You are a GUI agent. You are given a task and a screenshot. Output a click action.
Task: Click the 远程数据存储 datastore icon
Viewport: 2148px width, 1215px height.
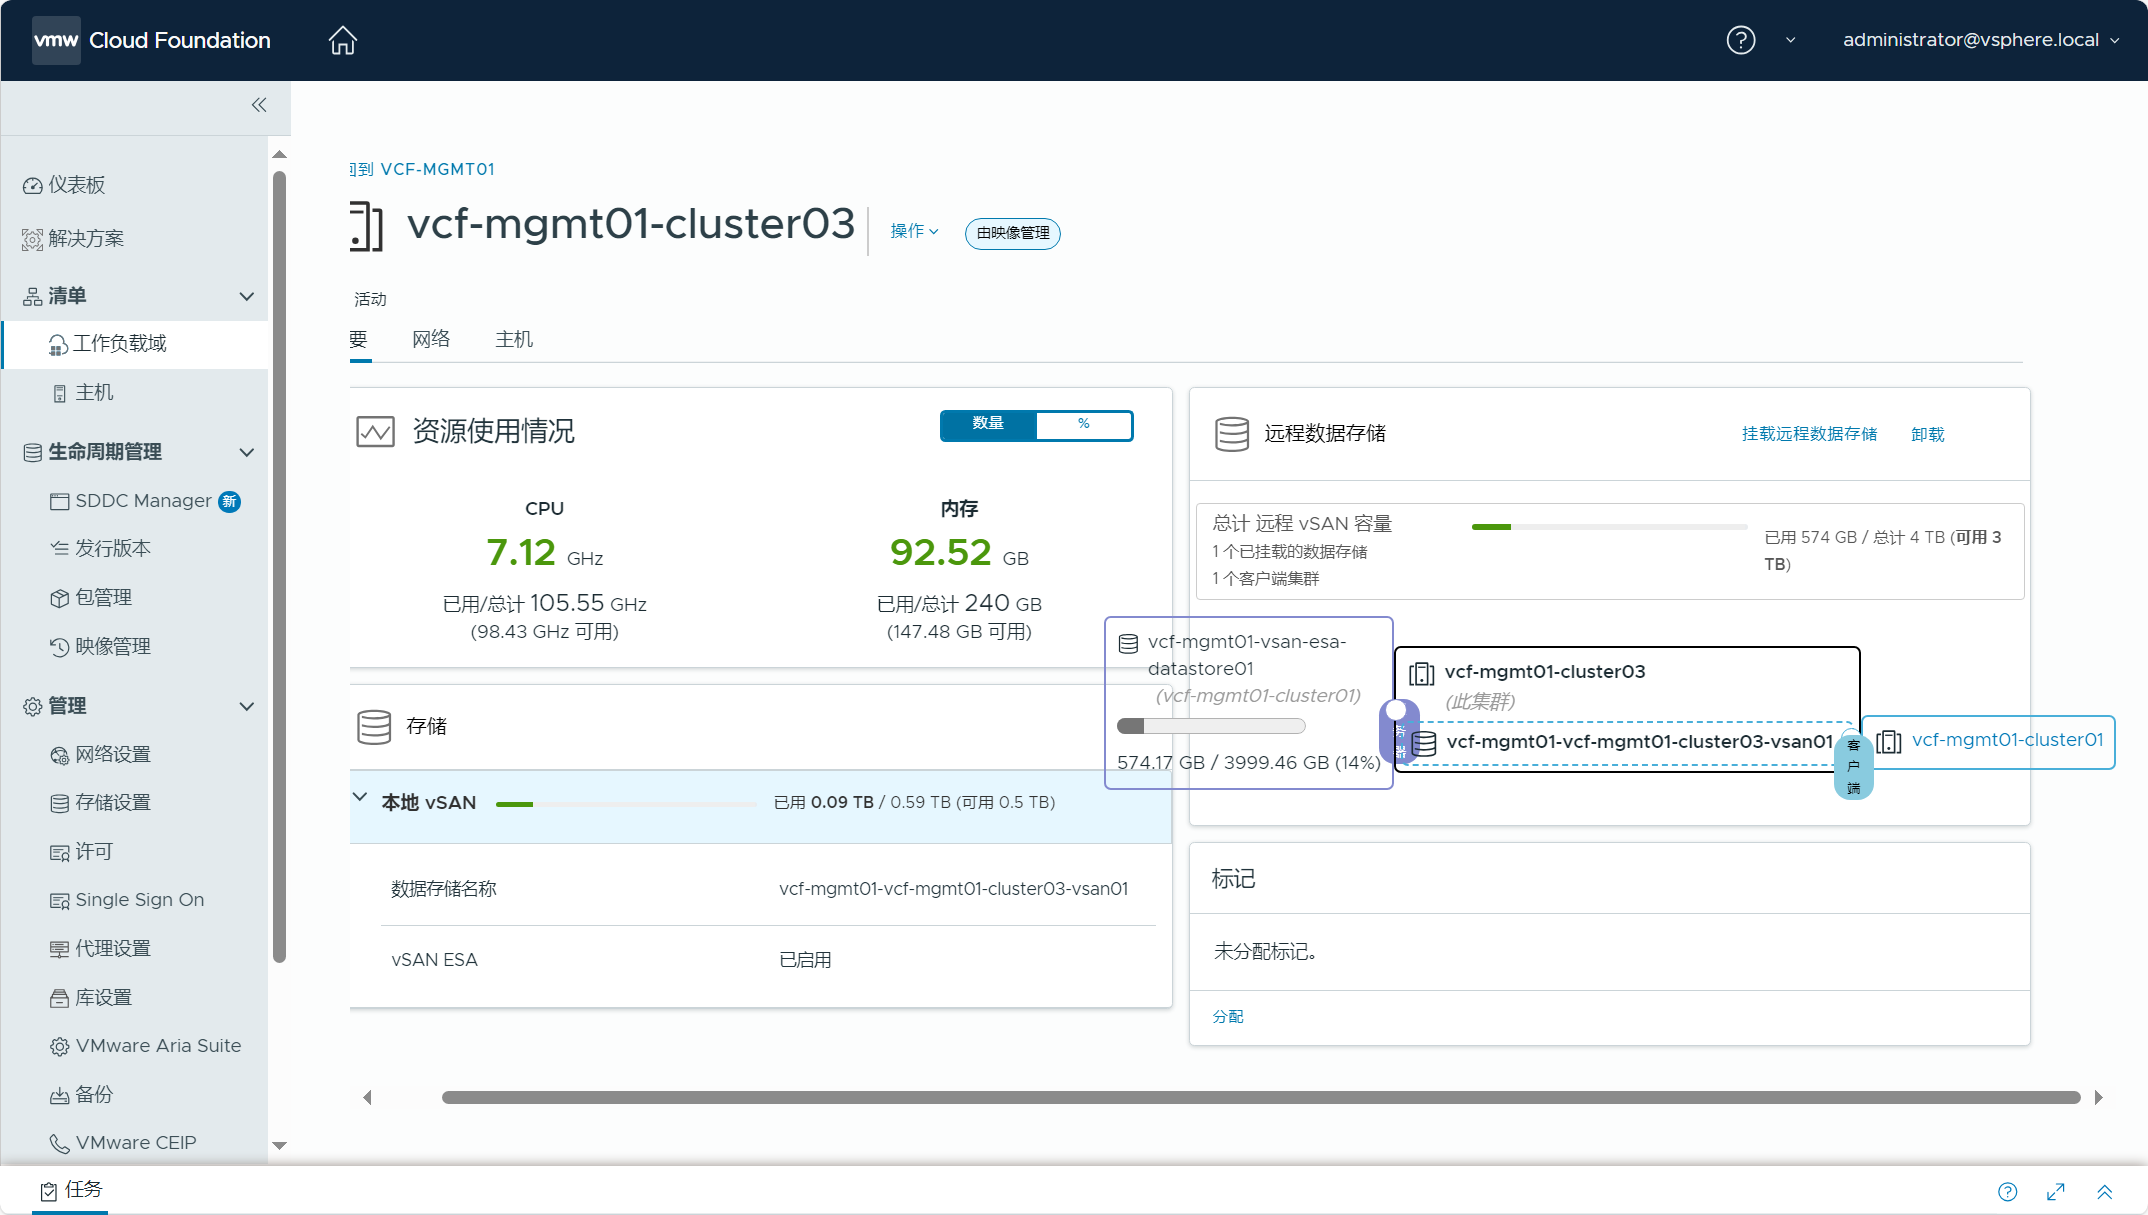pyautogui.click(x=1231, y=434)
